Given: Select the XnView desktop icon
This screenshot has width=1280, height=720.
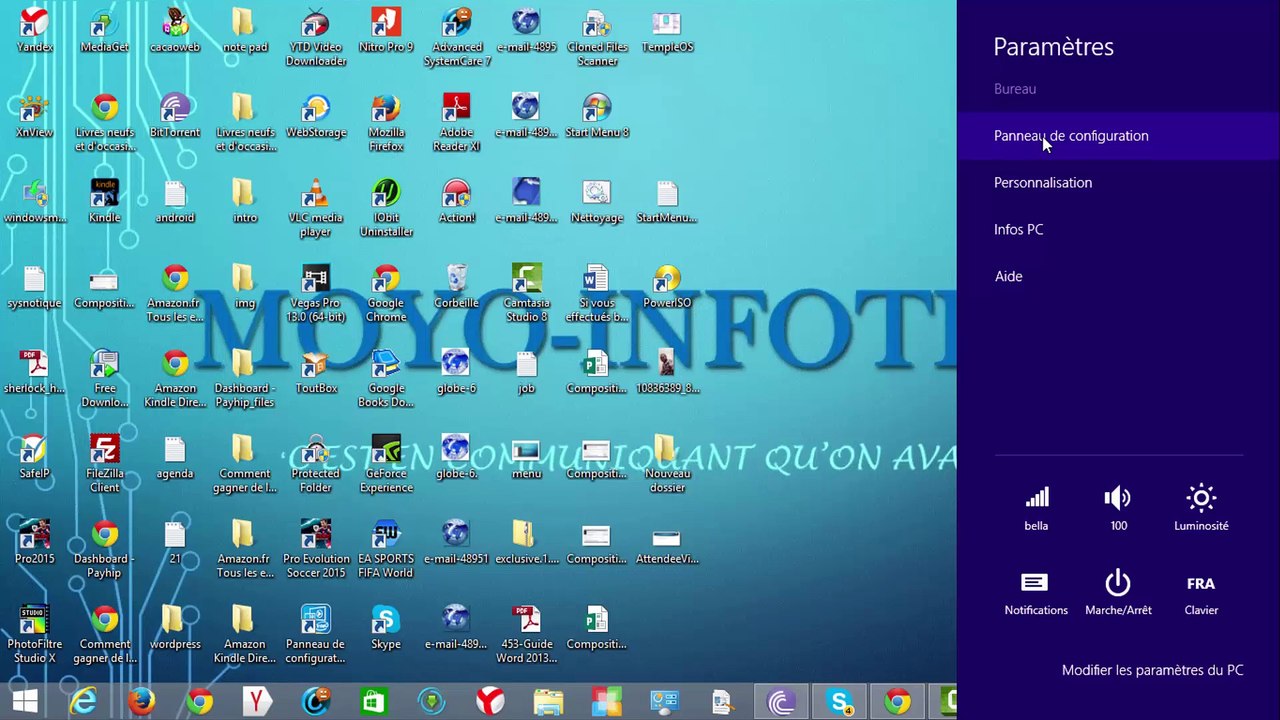Looking at the screenshot, I should tap(34, 116).
